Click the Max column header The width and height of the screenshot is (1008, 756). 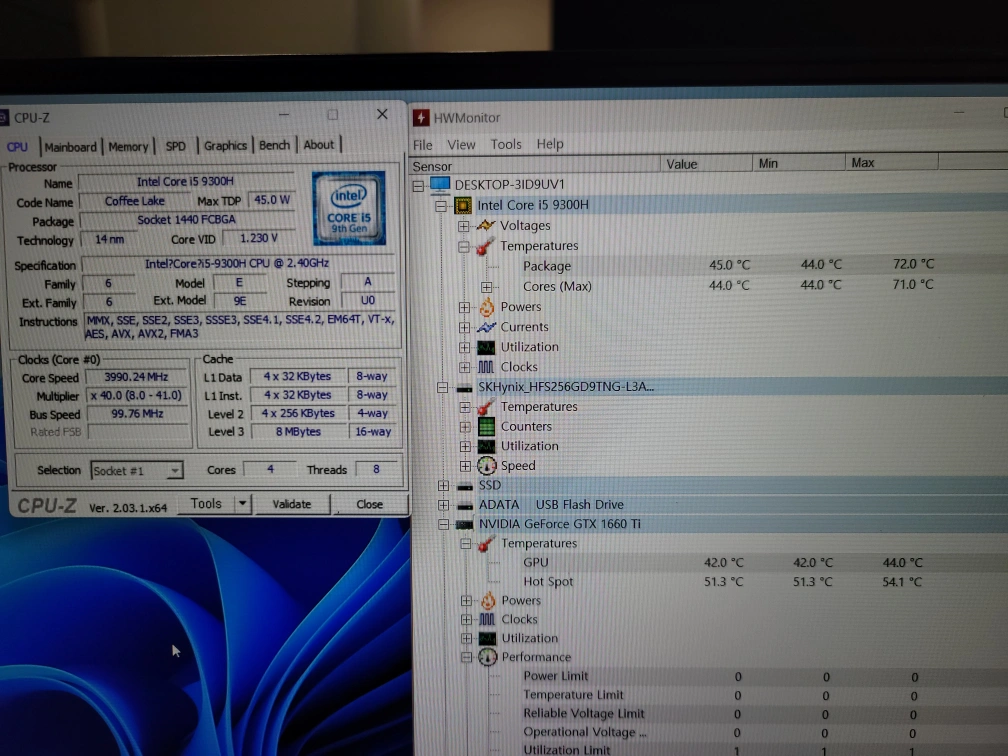point(891,163)
